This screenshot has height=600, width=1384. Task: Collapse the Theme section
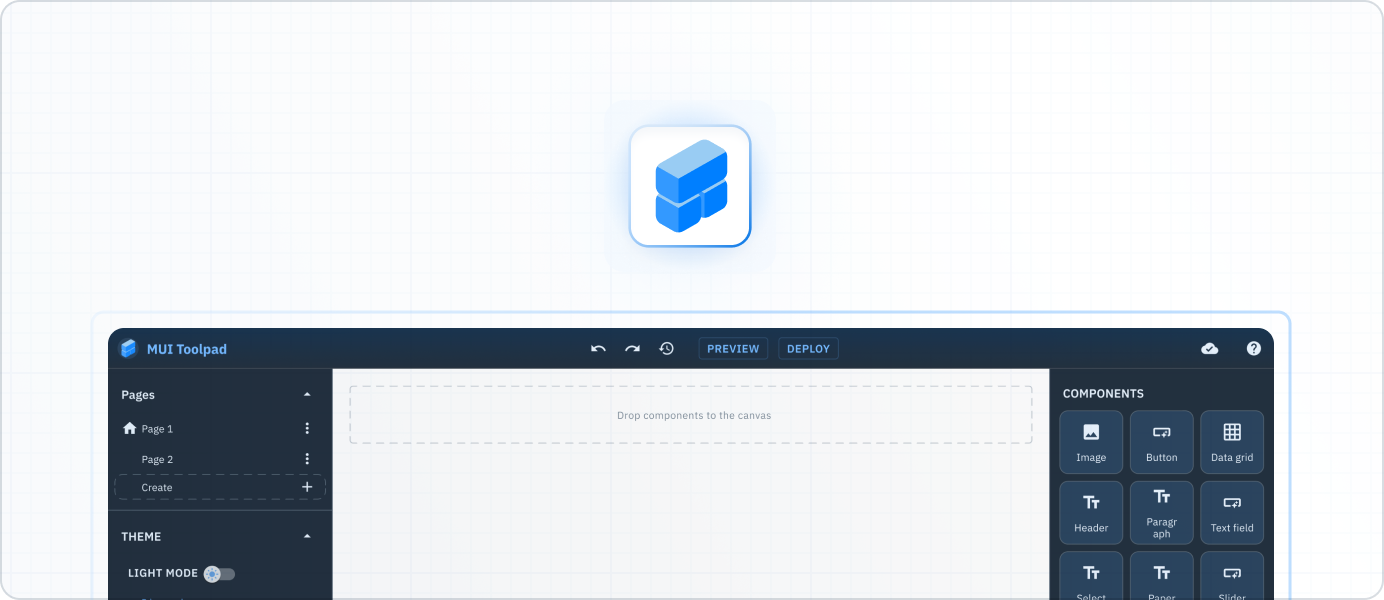[307, 536]
